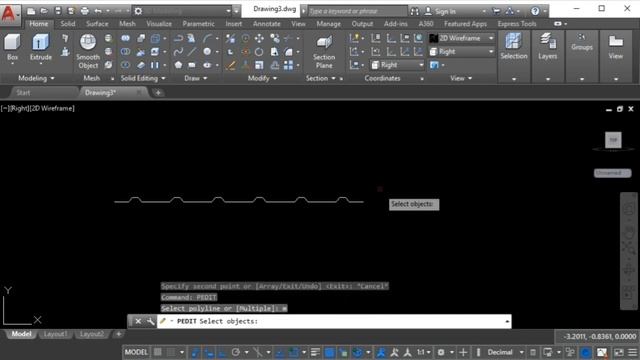Close the command line with X
Viewport: 640px width, 360px height.
(x=138, y=321)
